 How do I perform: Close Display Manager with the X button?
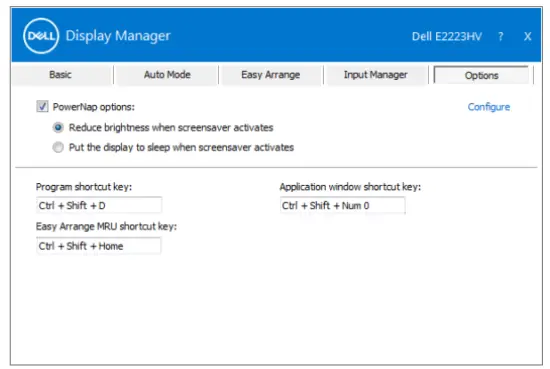pyautogui.click(x=528, y=36)
